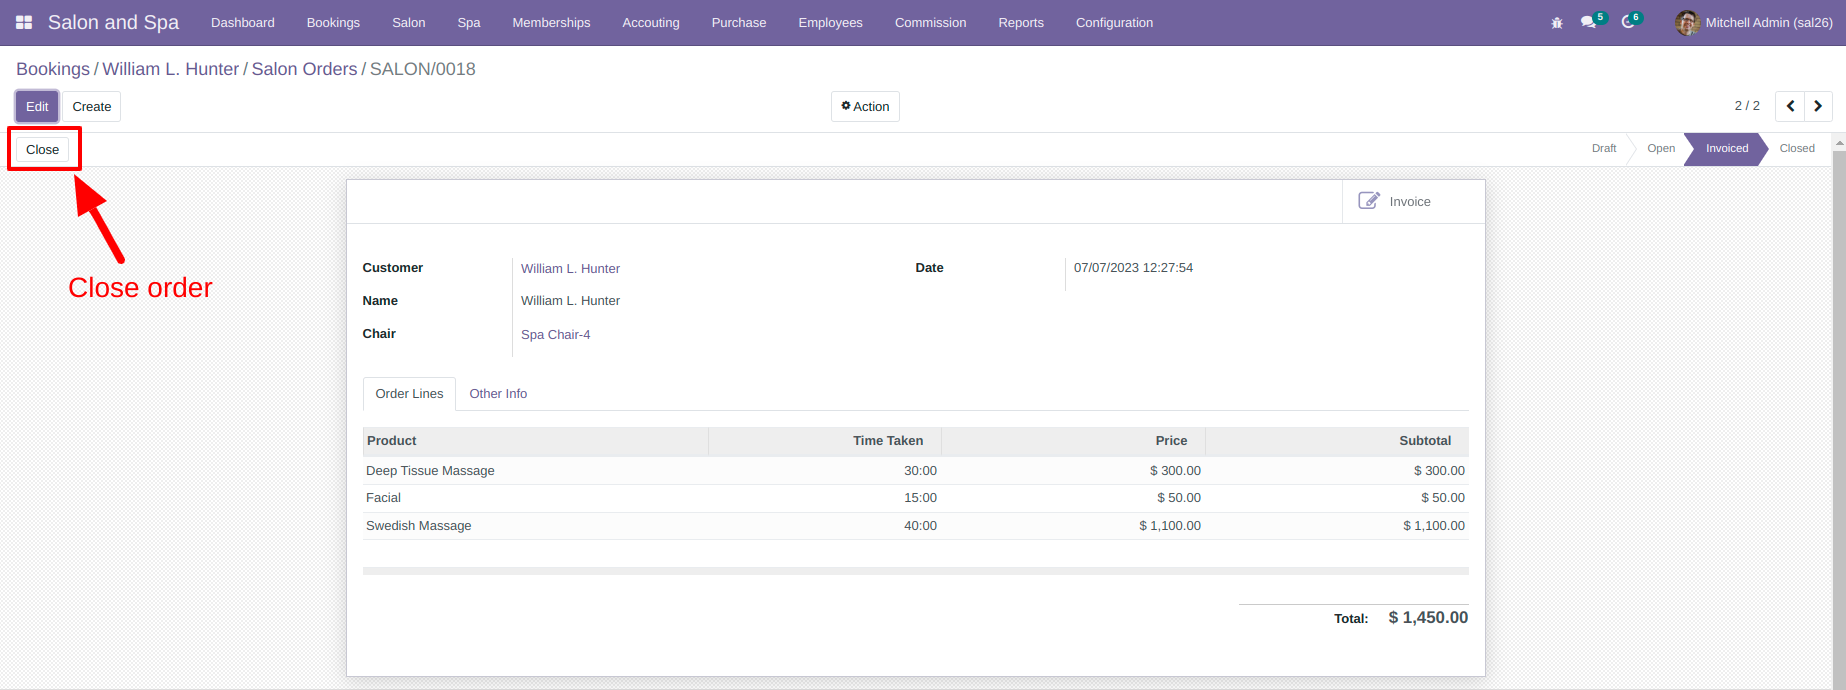This screenshot has width=1846, height=690.
Task: Select the Closed status stage
Action: [1796, 148]
